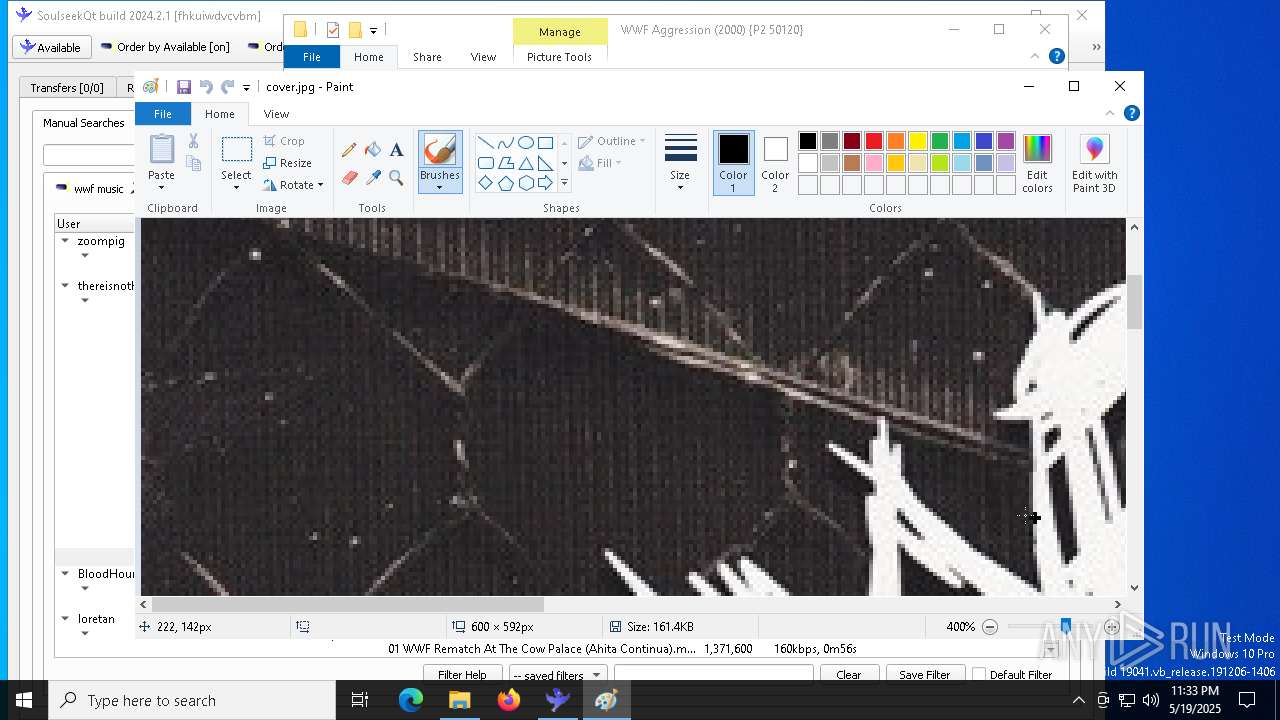The image size is (1280, 720).
Task: Select the Magnifier tool
Action: pyautogui.click(x=396, y=178)
